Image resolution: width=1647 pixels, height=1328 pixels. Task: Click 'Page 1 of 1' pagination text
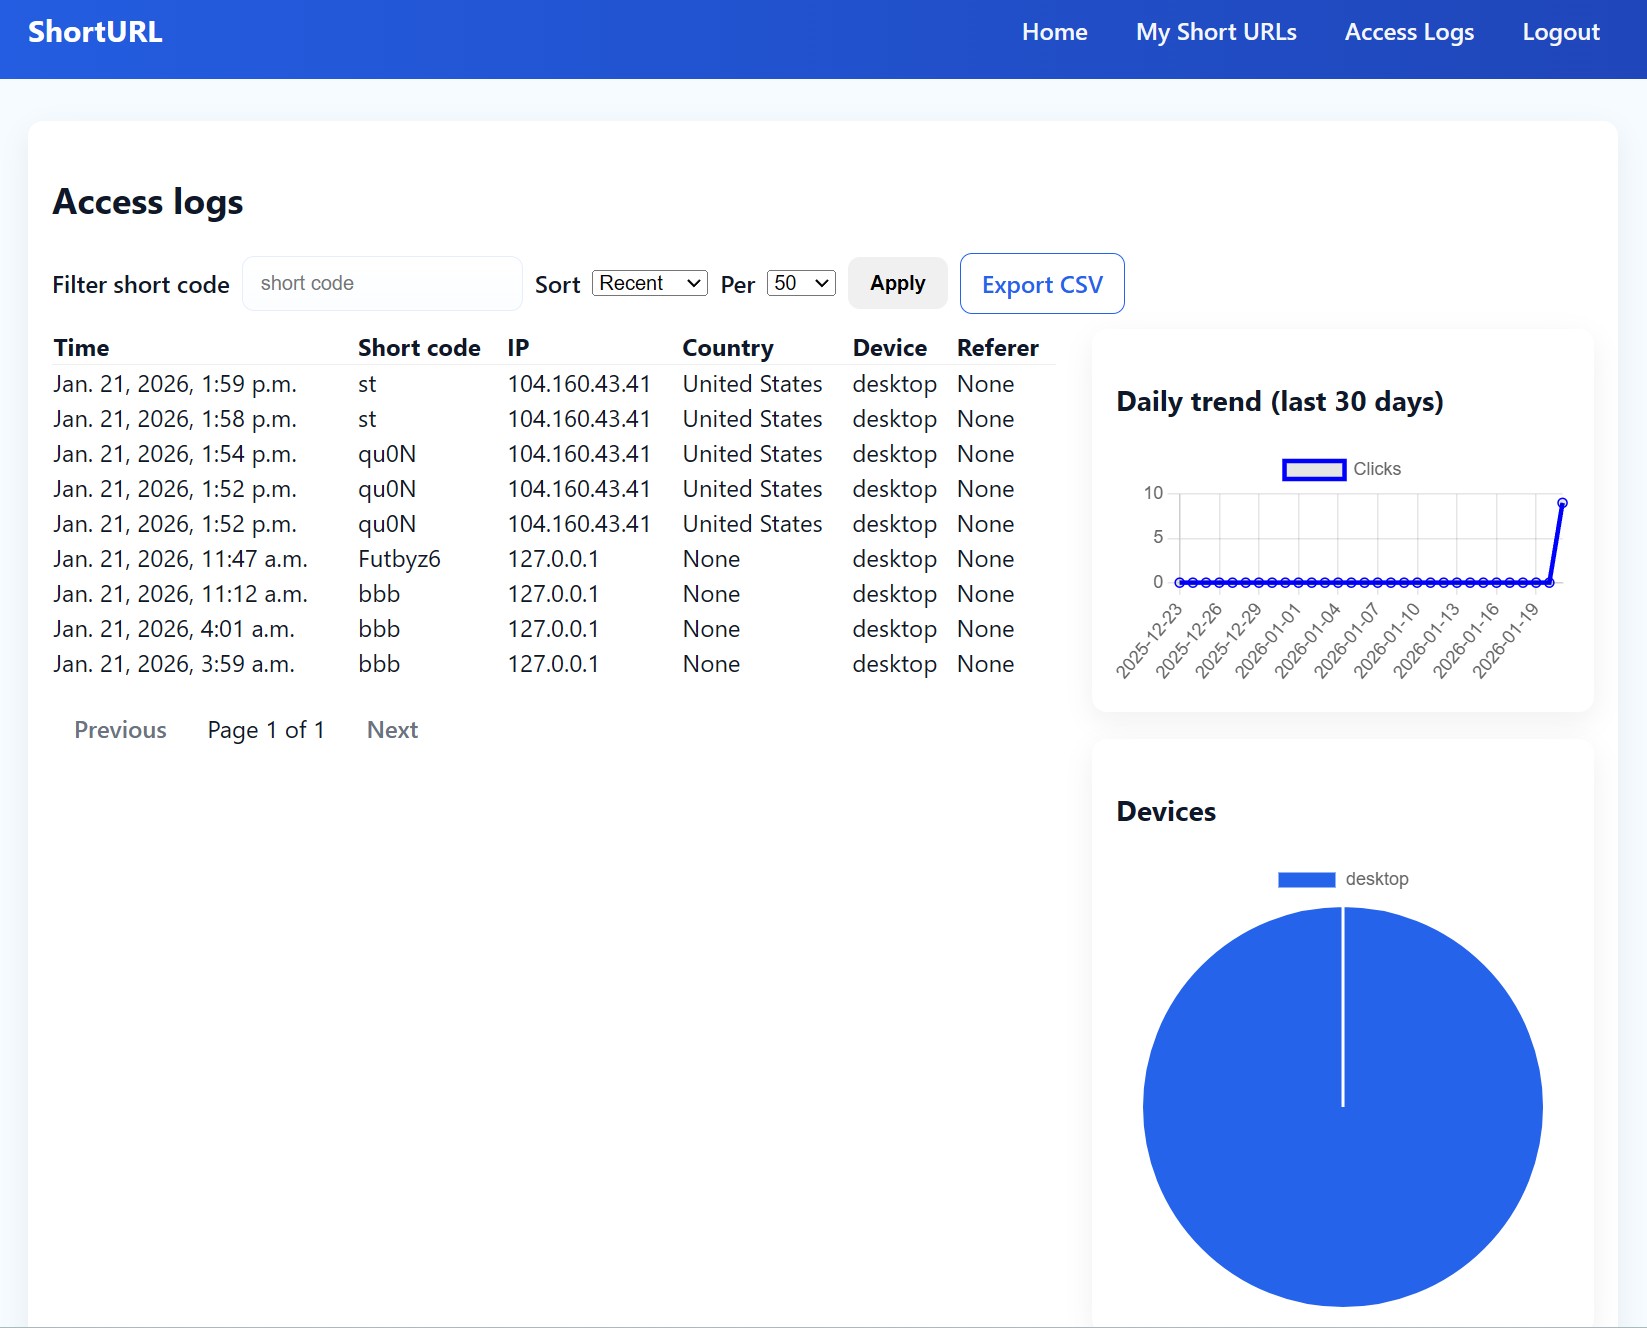pyautogui.click(x=266, y=730)
